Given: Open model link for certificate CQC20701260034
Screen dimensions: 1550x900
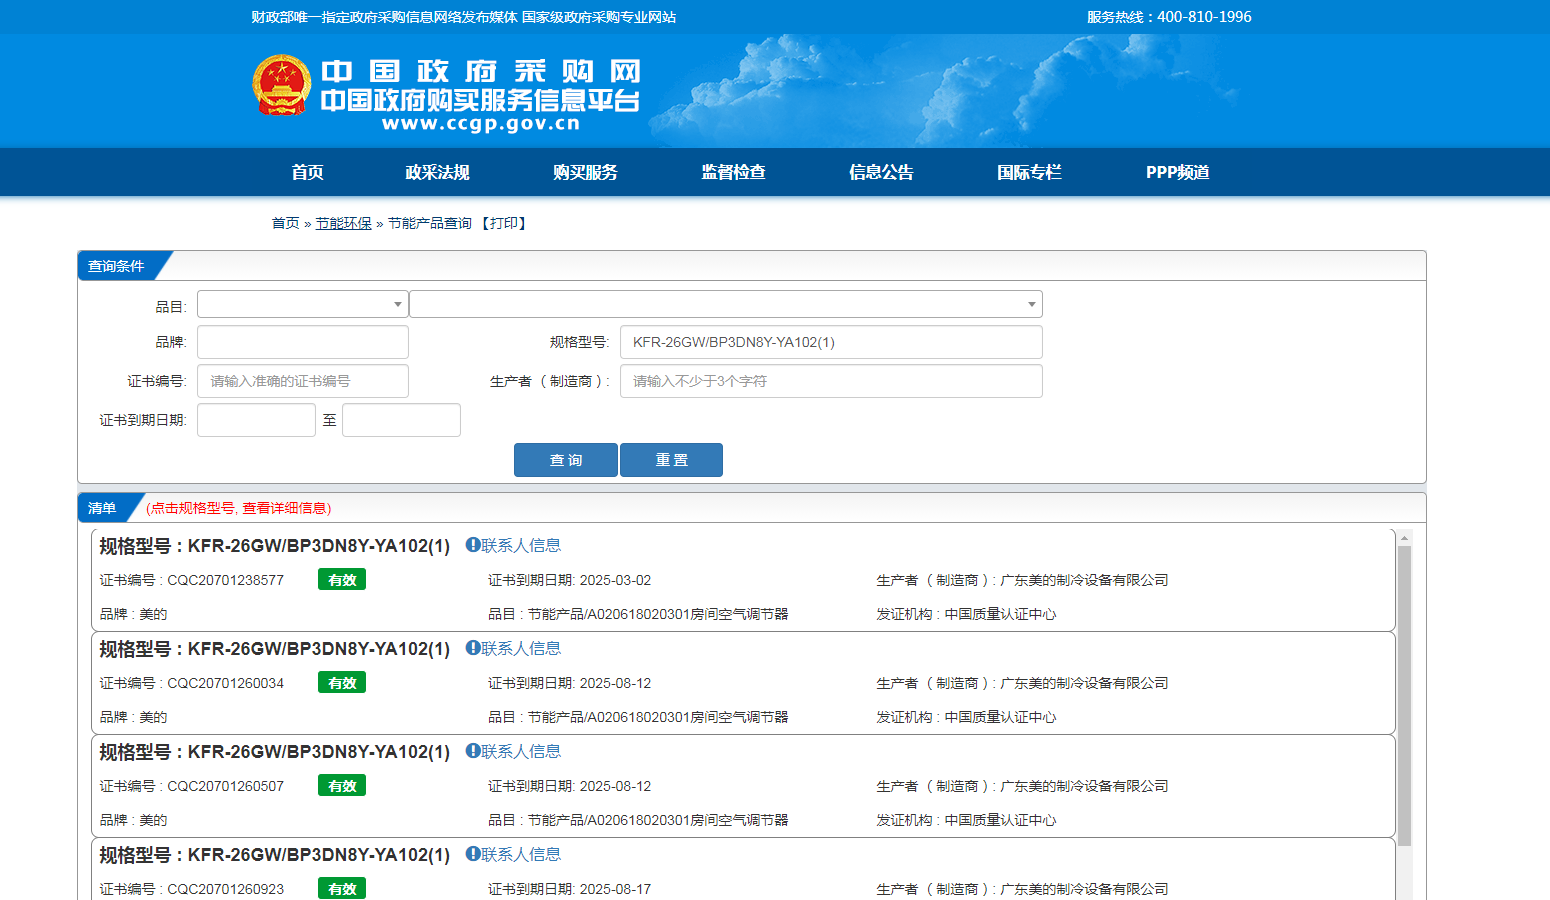Looking at the screenshot, I should pyautogui.click(x=274, y=649).
